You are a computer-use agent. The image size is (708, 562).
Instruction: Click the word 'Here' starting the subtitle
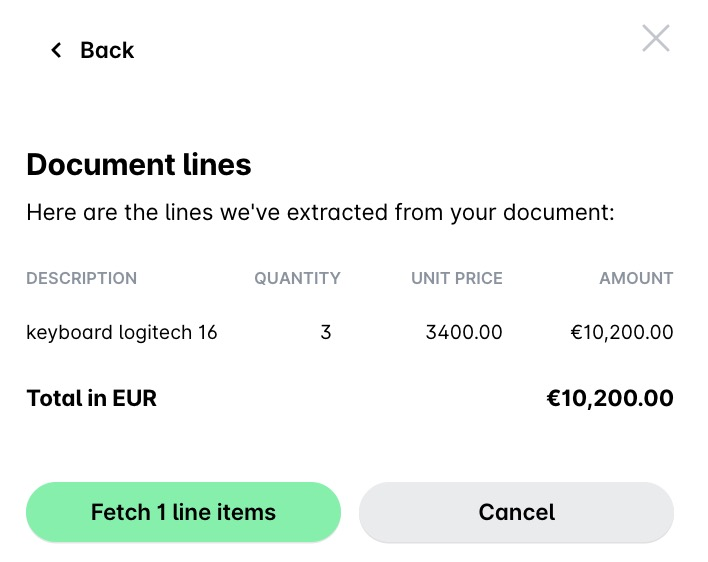coord(47,212)
